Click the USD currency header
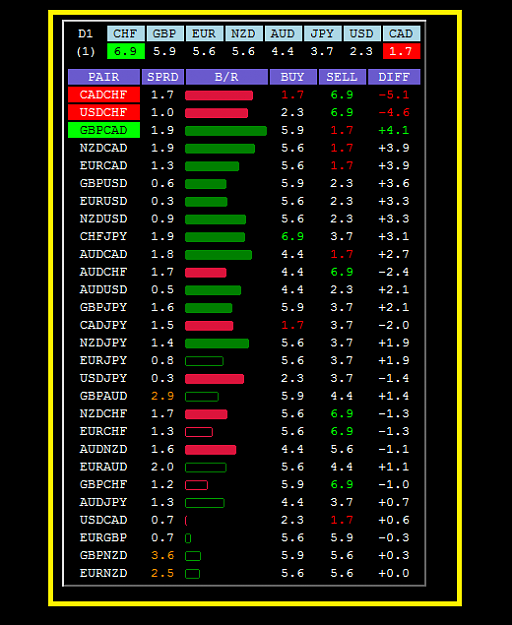 362,33
